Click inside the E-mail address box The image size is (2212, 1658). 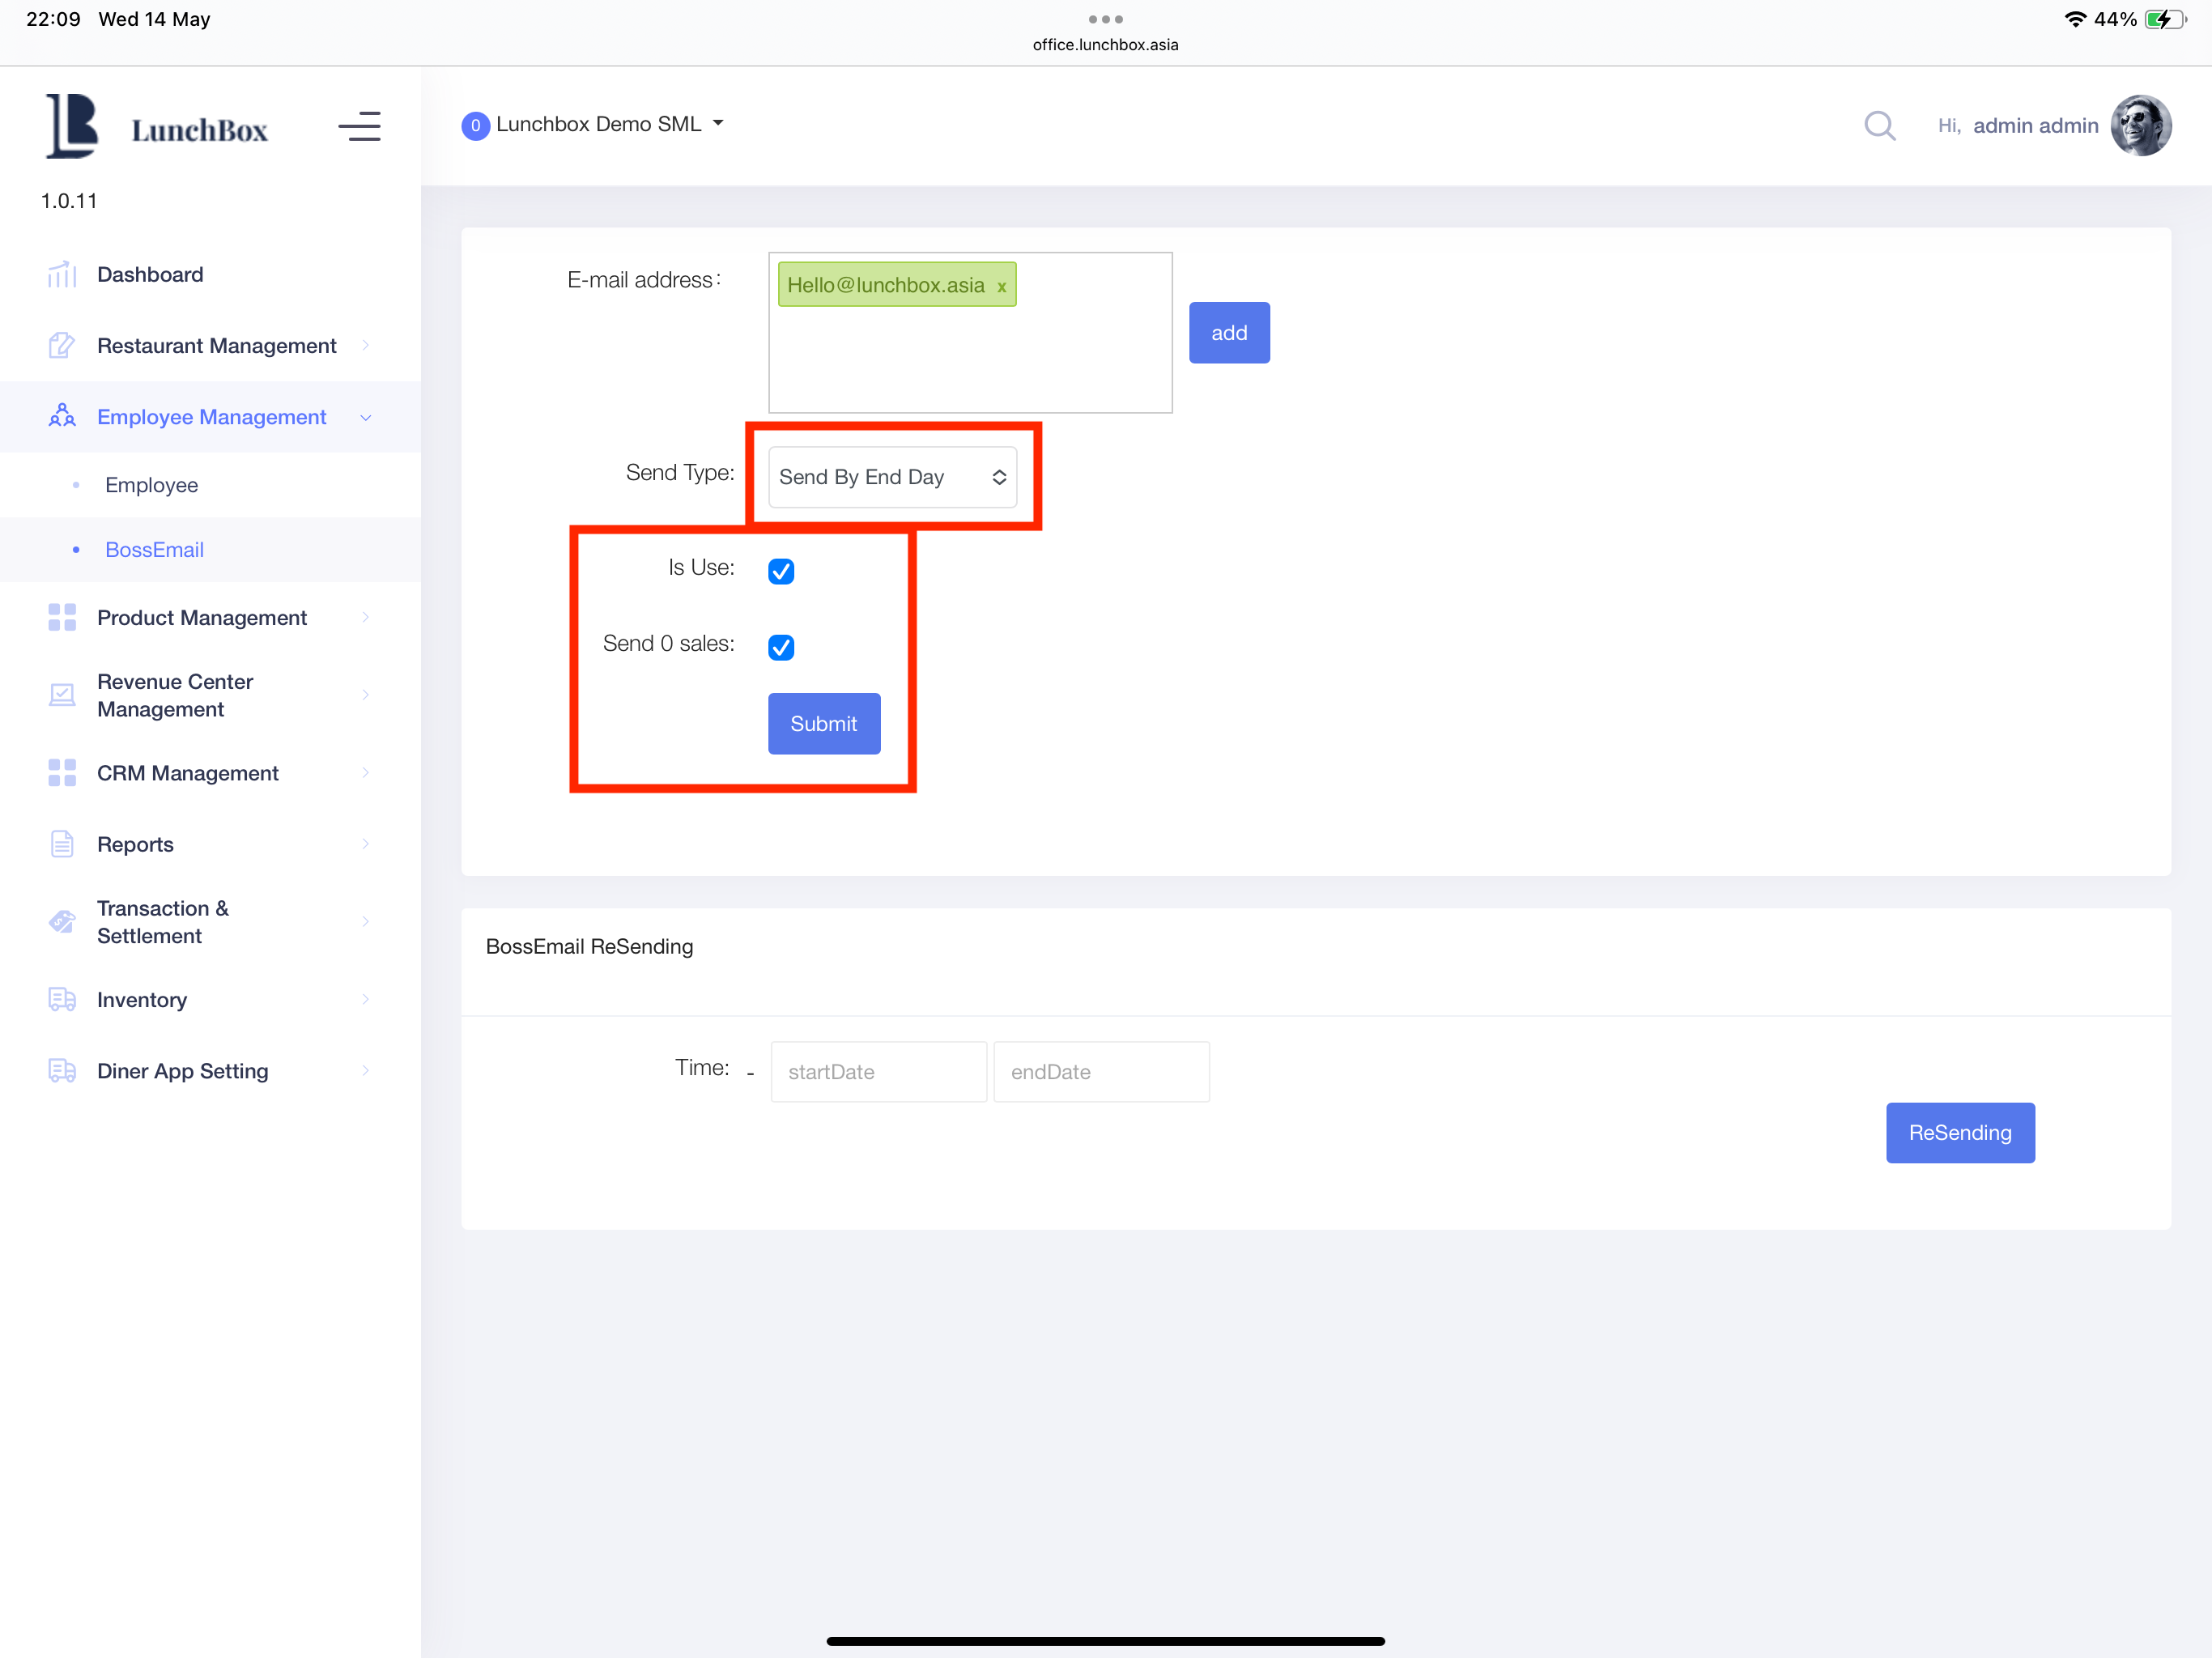pos(970,332)
